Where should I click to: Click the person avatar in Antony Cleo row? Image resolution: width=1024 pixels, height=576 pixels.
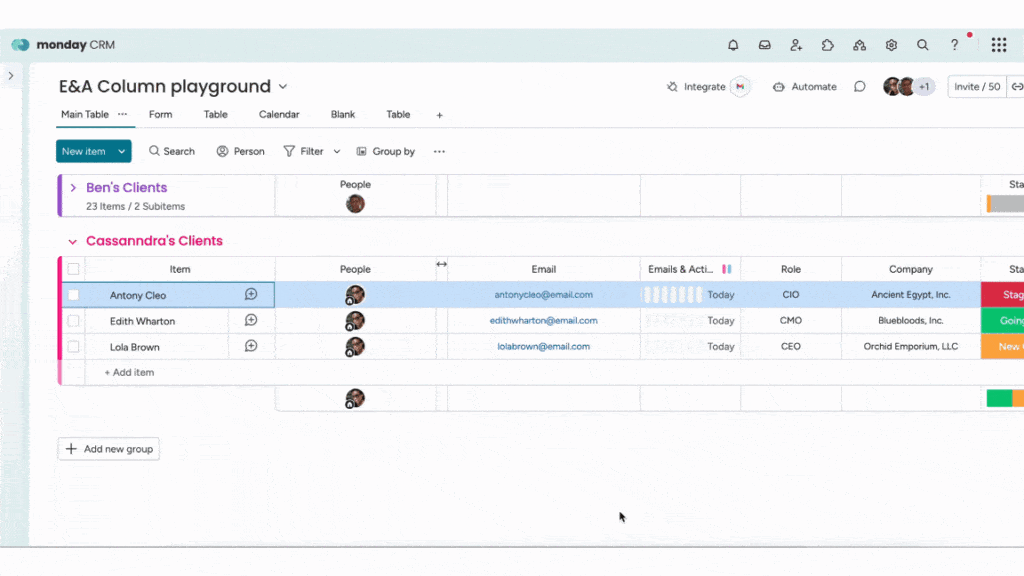pyautogui.click(x=355, y=295)
